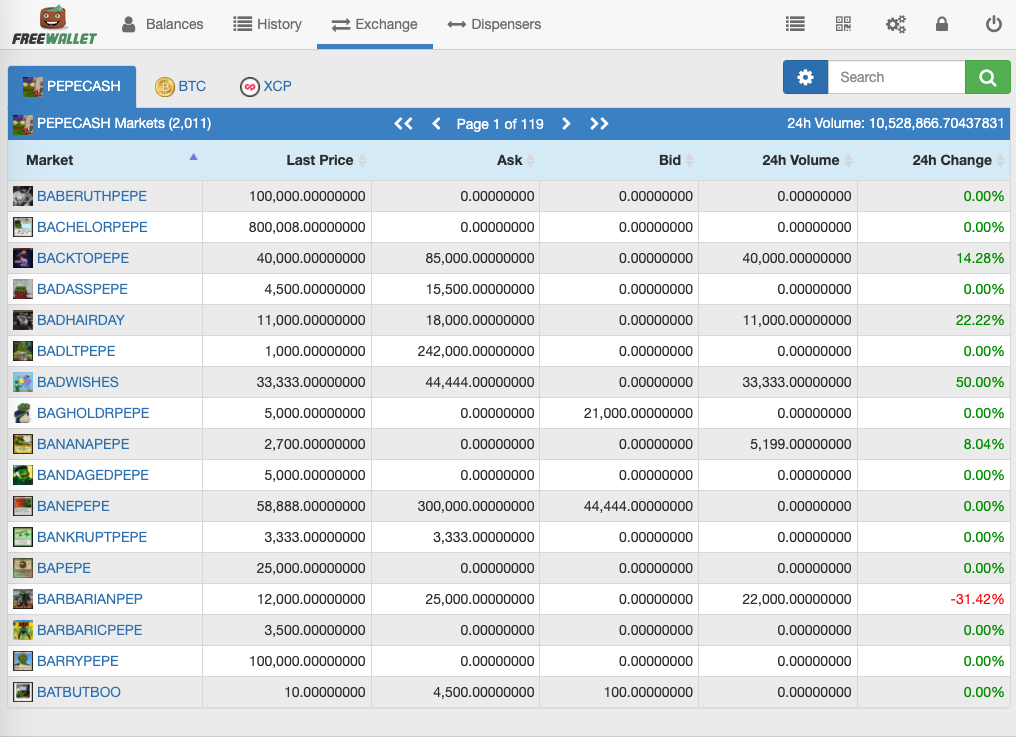1016x737 pixels.
Task: Open the BADASSPEPE market link
Action: pos(82,289)
